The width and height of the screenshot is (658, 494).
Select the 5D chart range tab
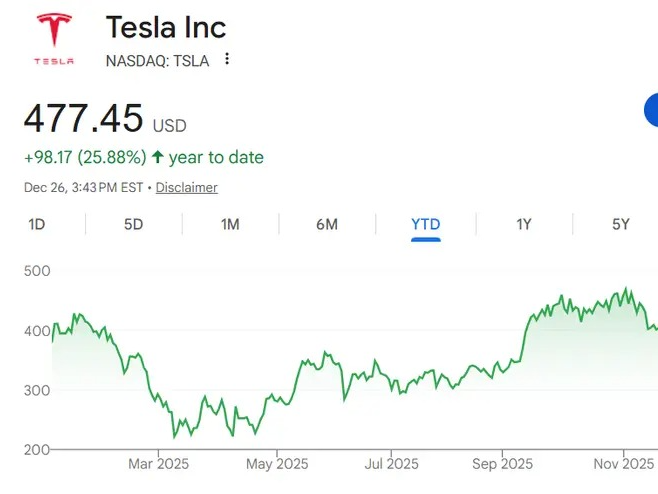click(133, 224)
